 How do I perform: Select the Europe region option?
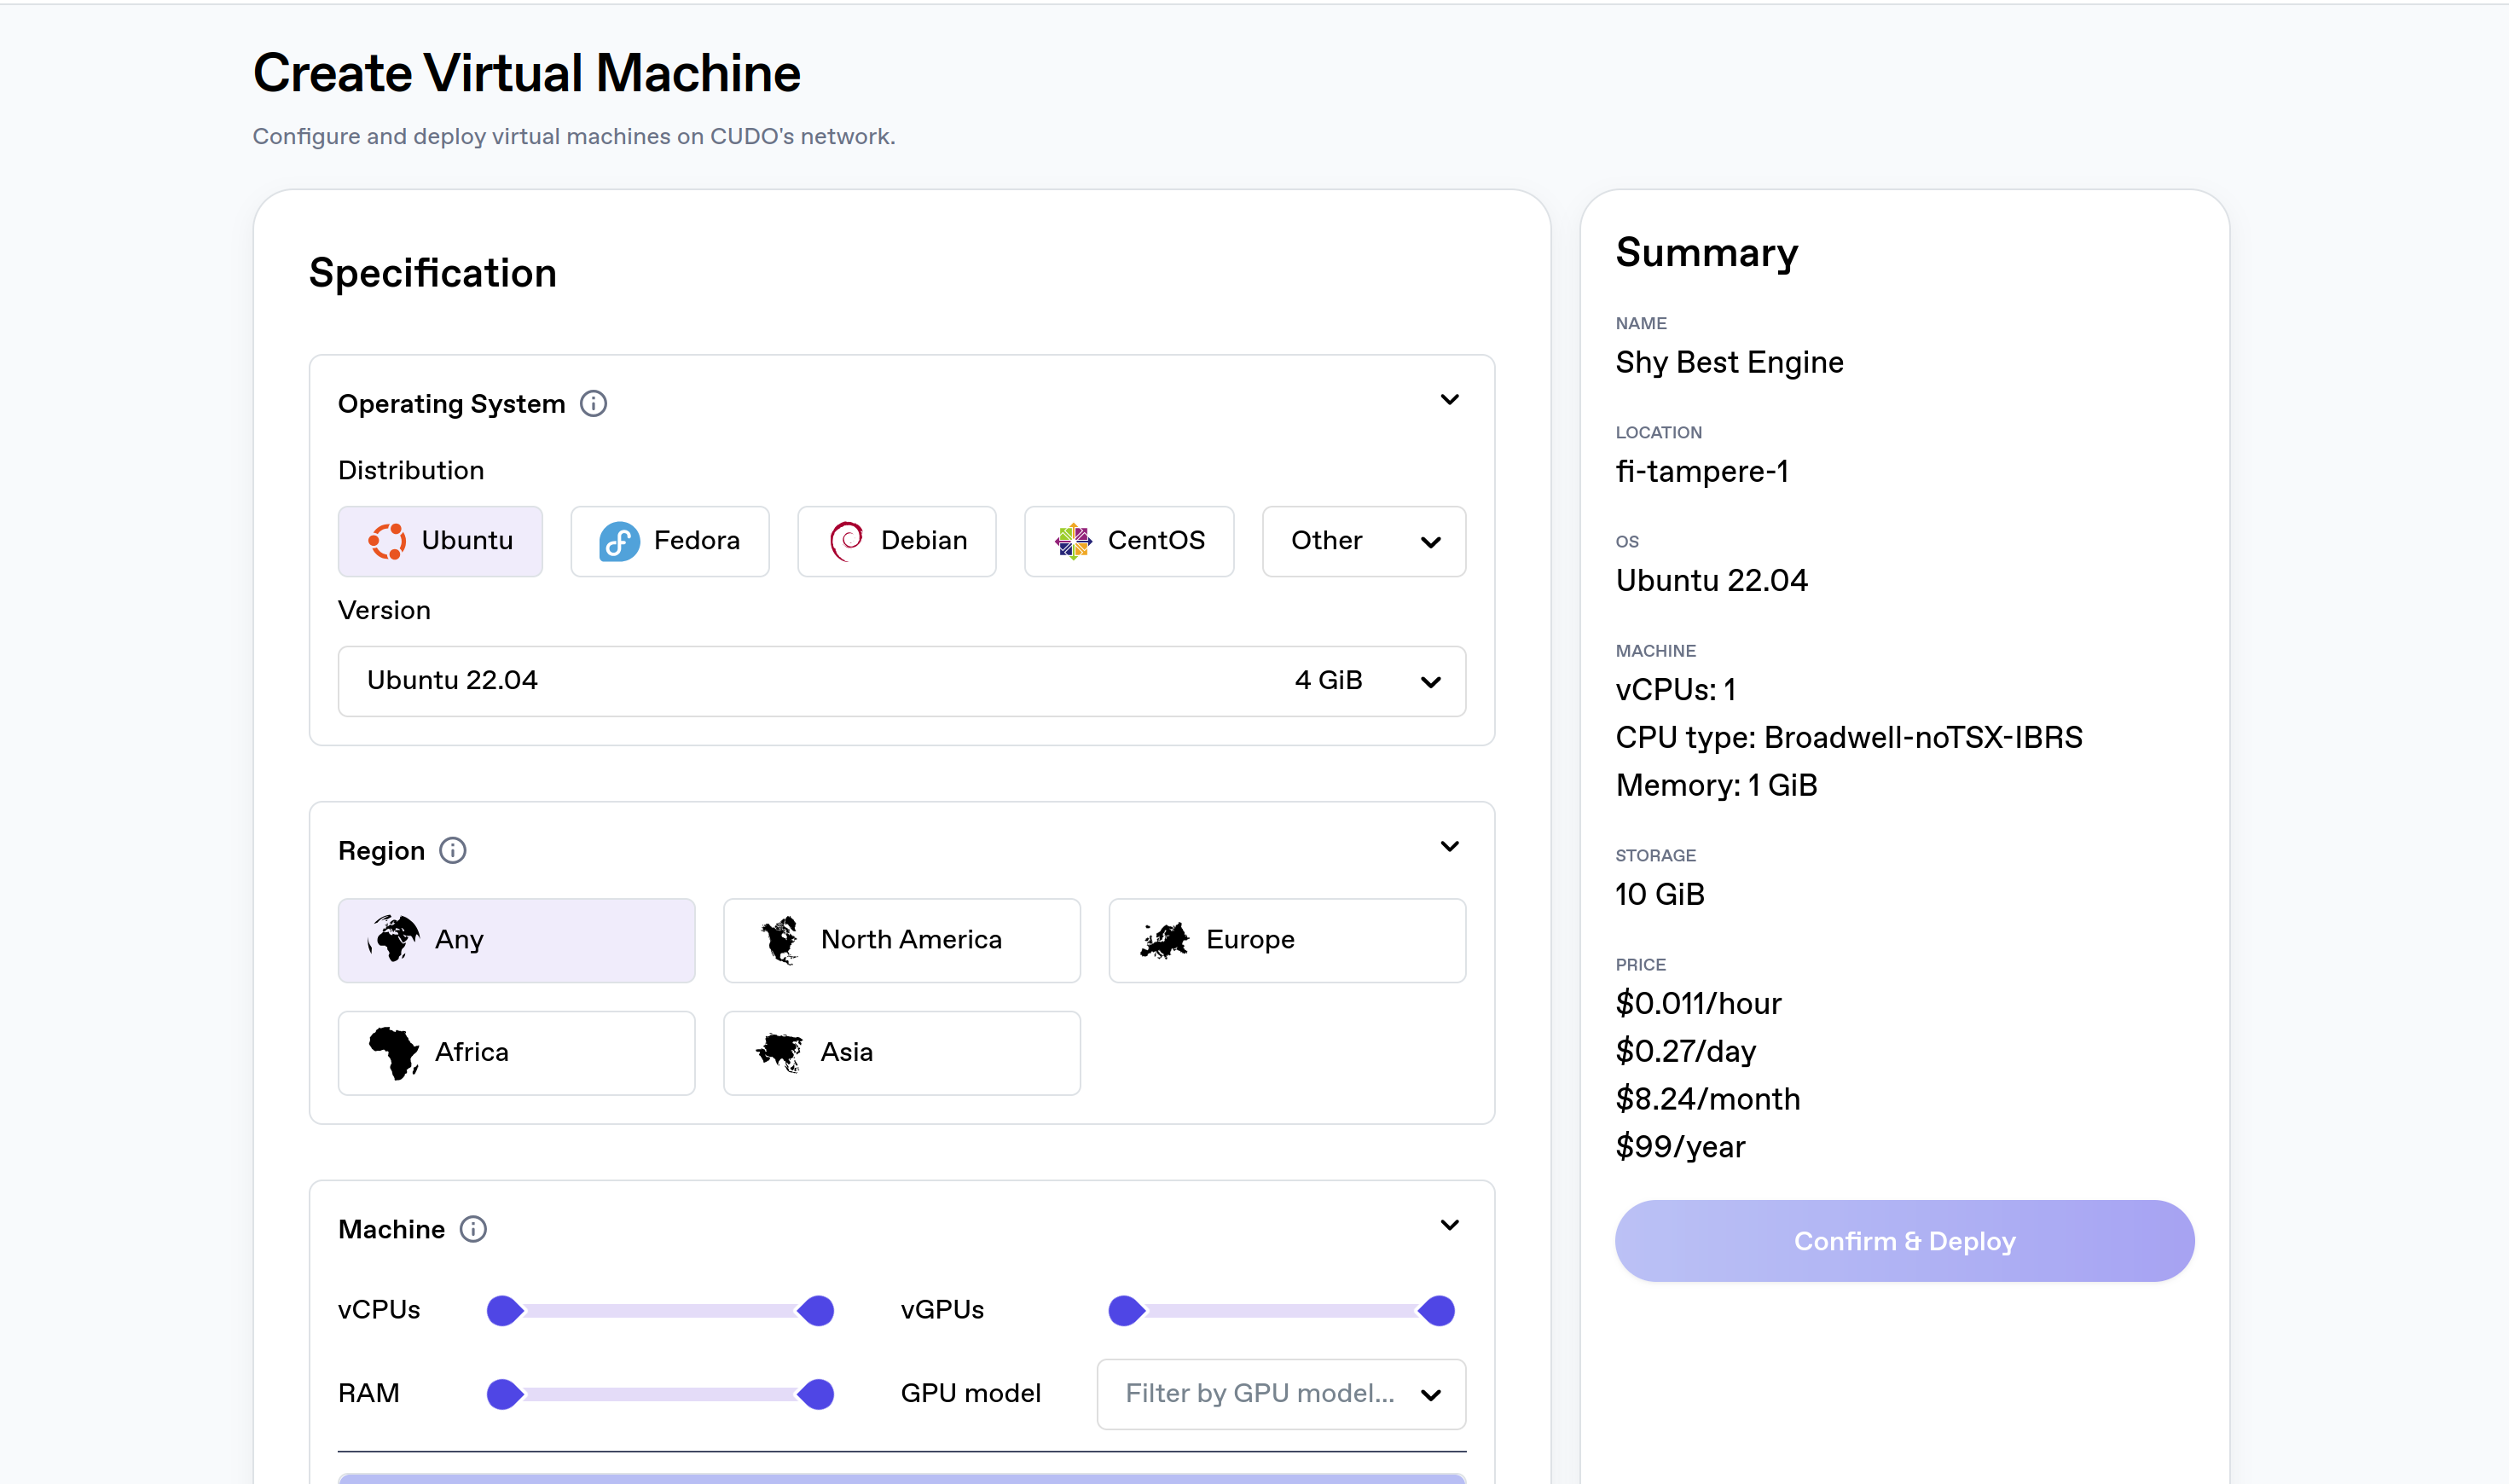click(x=1286, y=939)
